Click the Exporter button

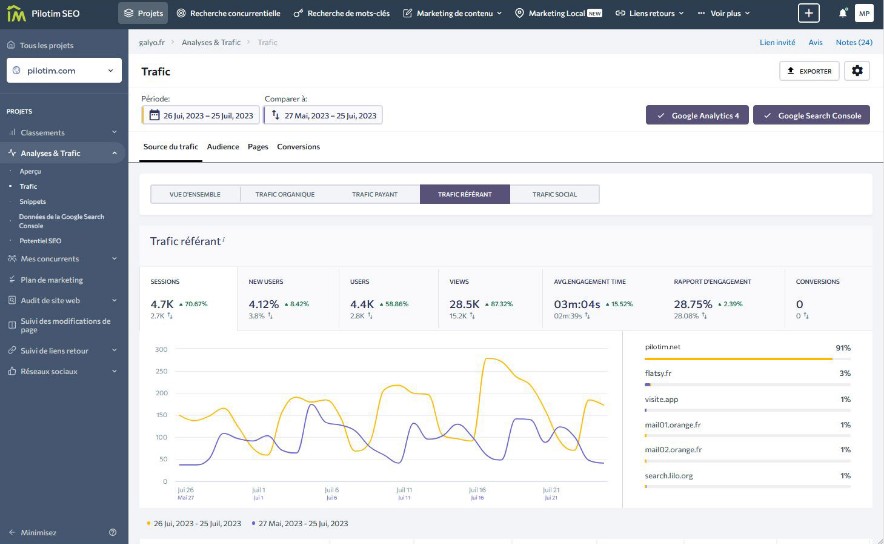coord(809,71)
